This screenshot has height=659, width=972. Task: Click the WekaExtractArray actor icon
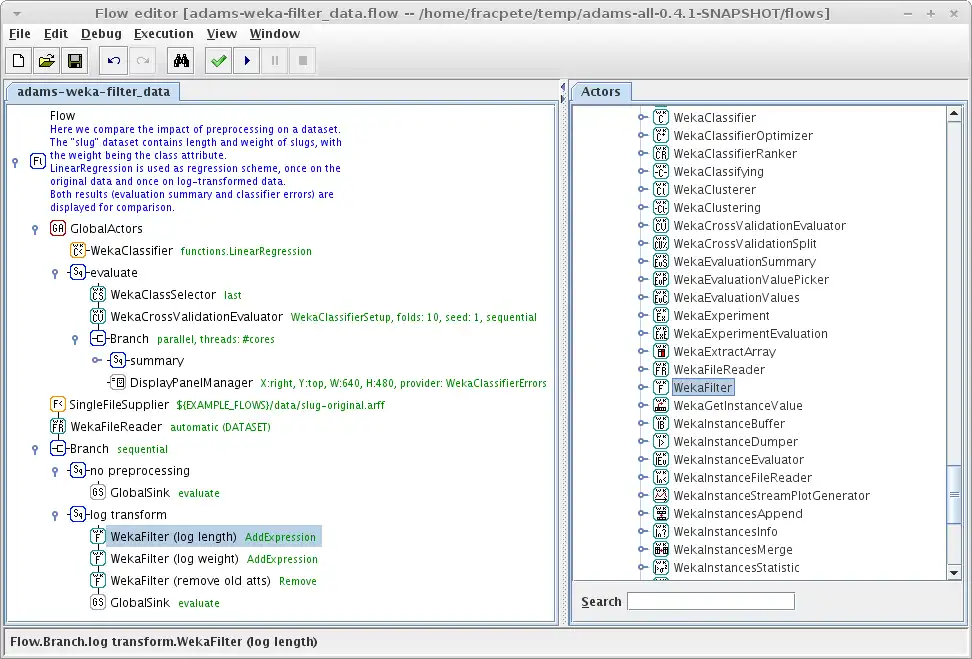point(661,351)
